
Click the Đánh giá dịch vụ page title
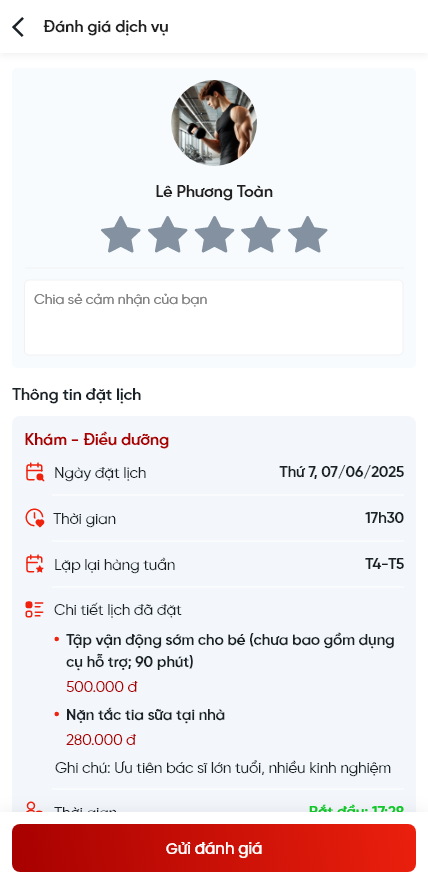[106, 27]
